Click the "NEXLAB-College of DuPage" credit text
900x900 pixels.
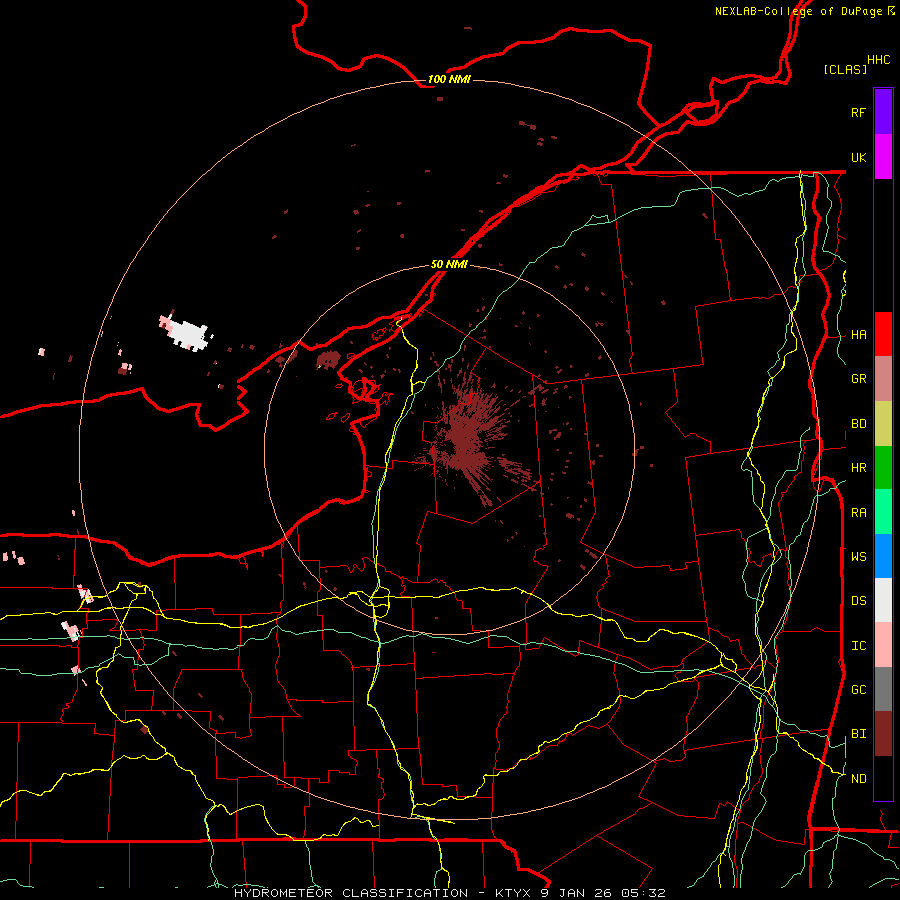pyautogui.click(x=798, y=11)
